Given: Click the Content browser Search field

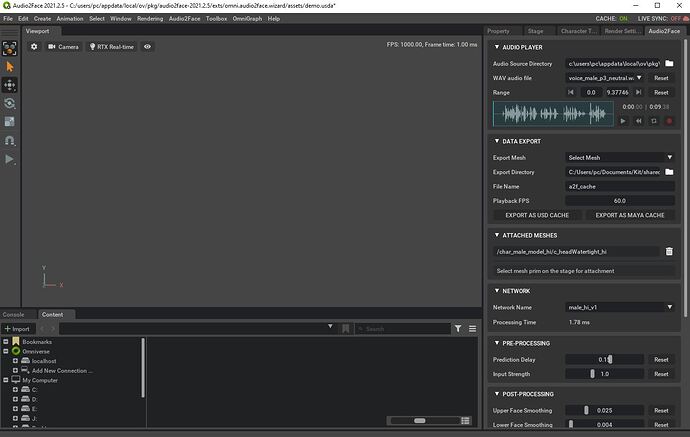Looking at the screenshot, I should 403,329.
